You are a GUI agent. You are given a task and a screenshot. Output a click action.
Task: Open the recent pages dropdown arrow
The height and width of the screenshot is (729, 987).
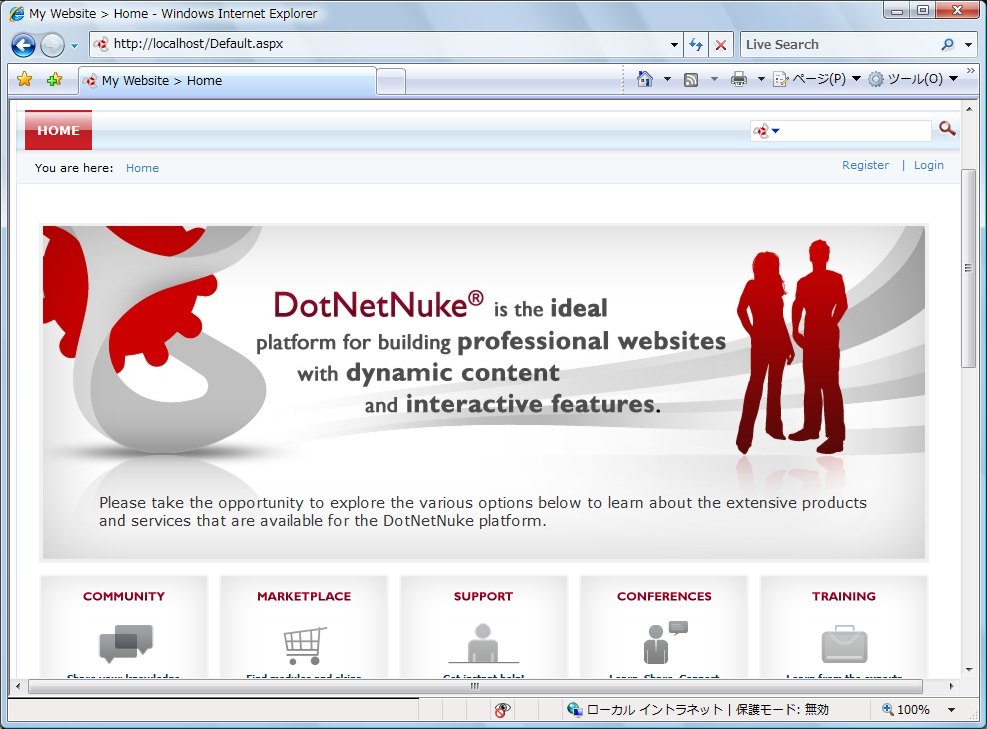pyautogui.click(x=74, y=45)
